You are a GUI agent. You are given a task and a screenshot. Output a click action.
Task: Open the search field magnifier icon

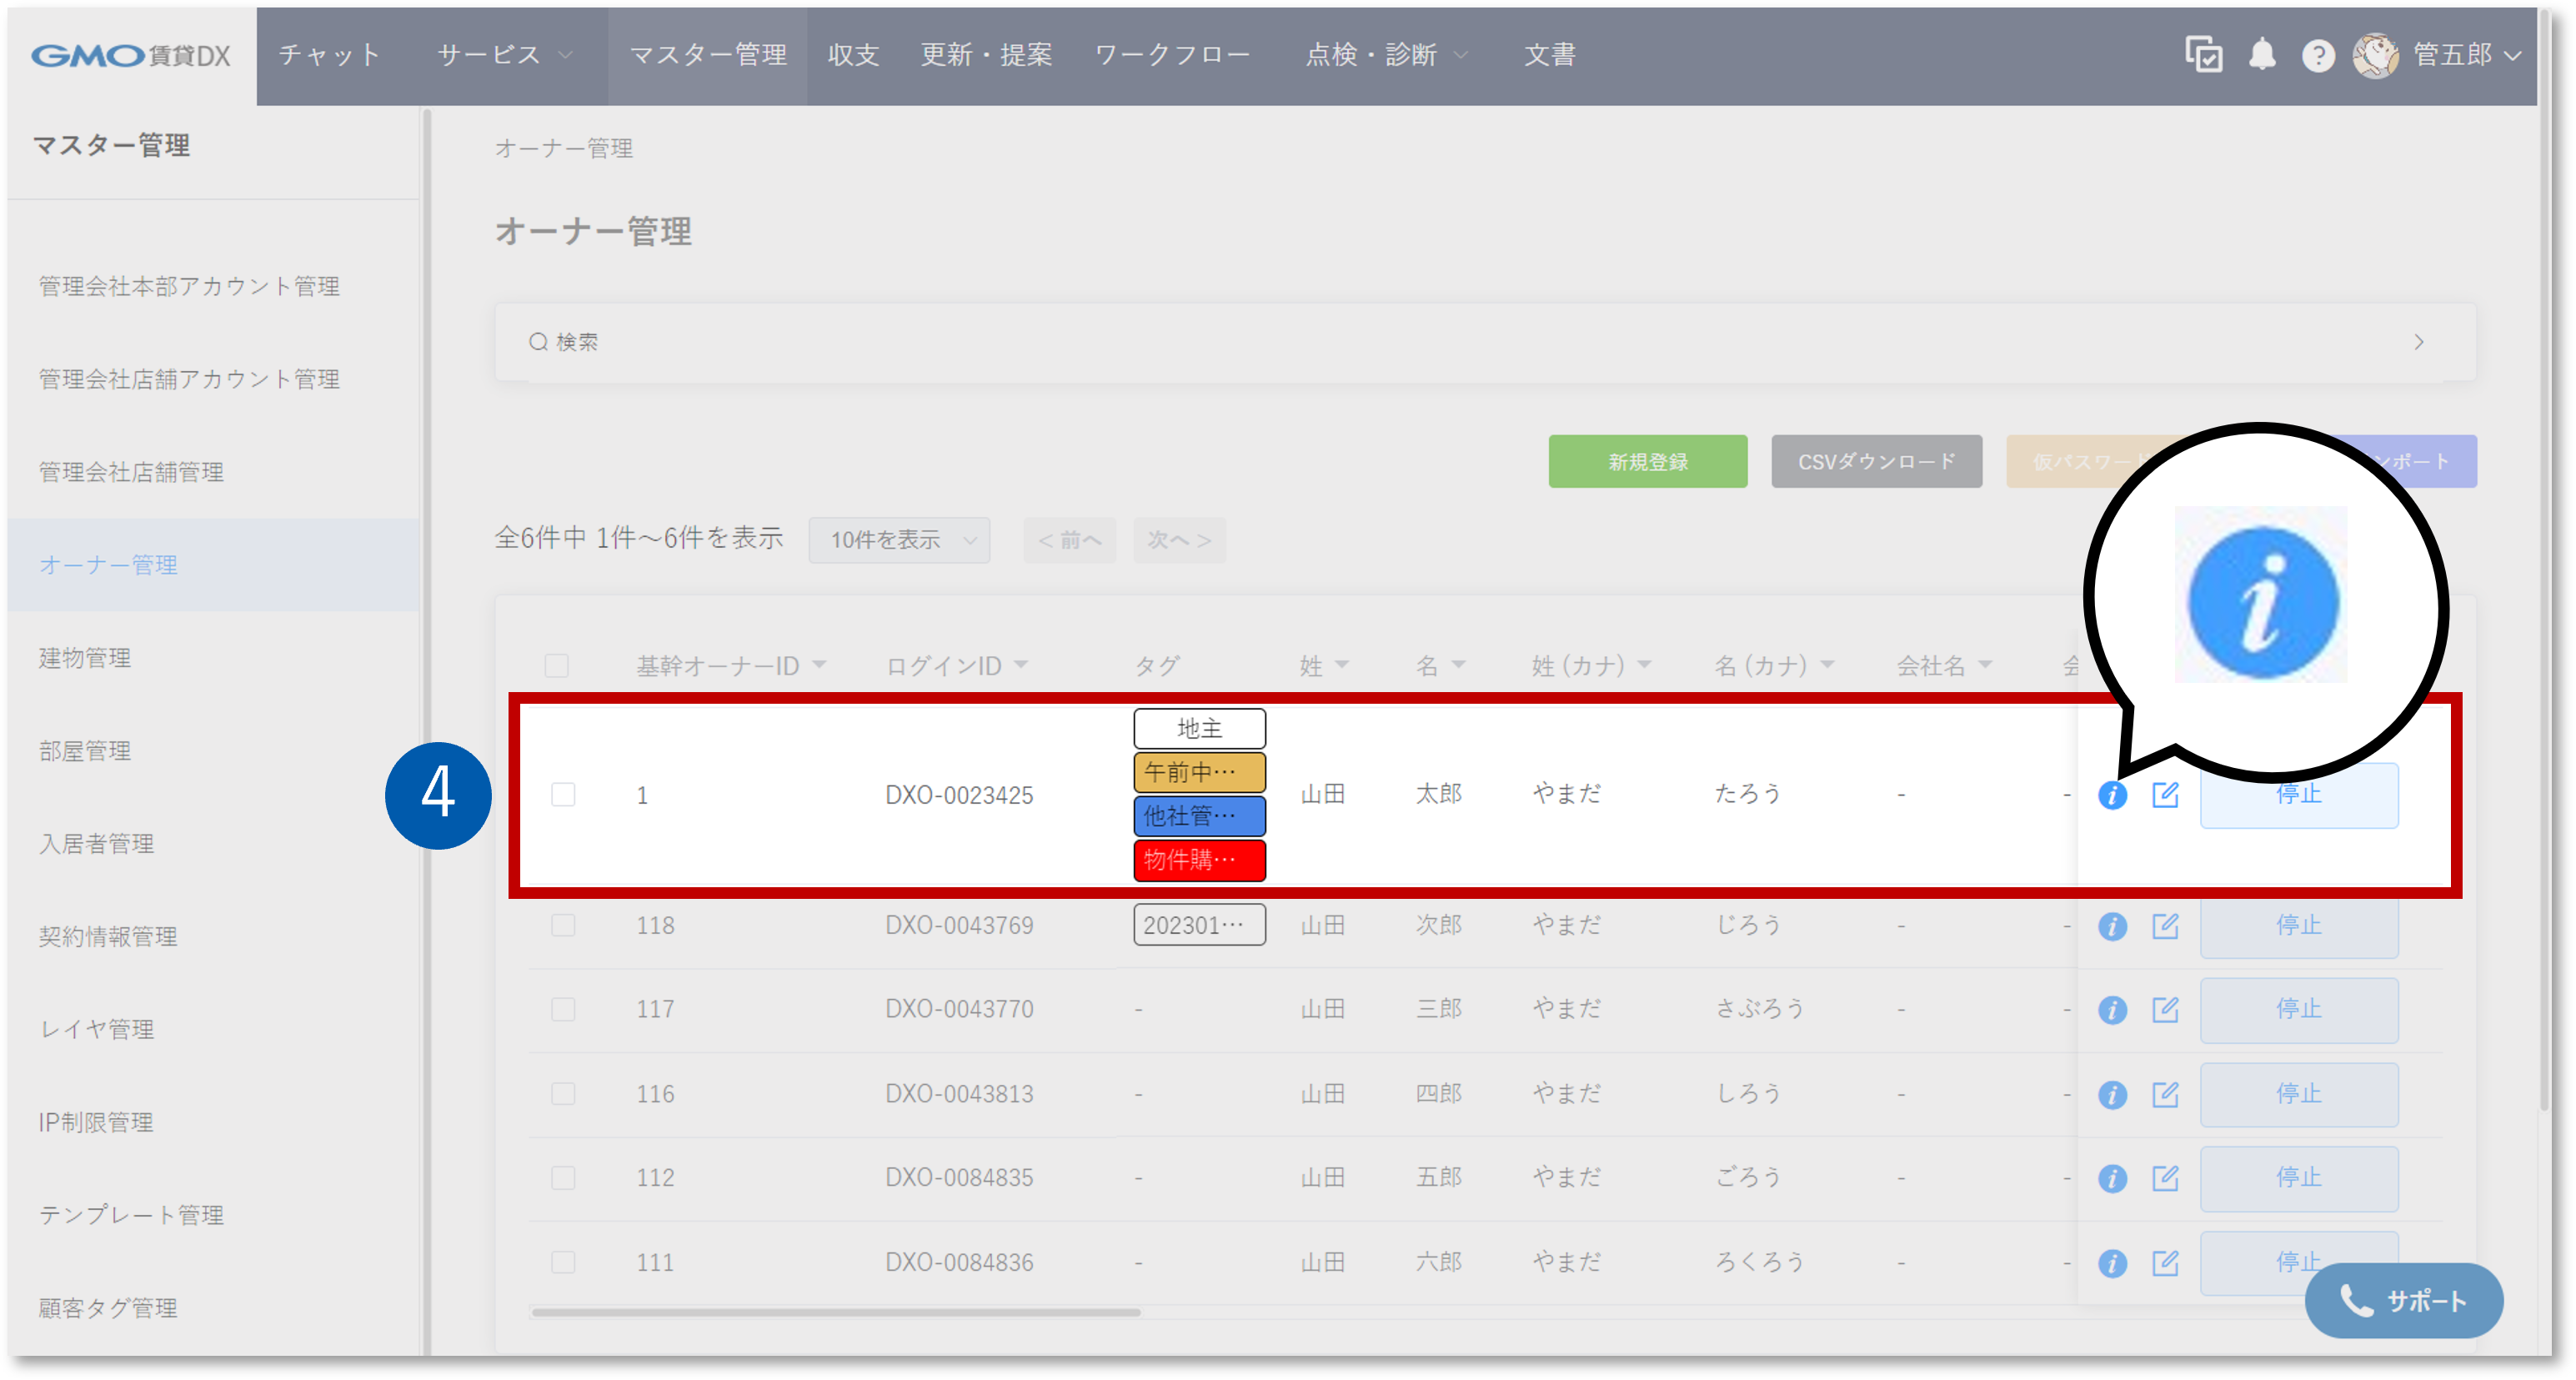pos(538,341)
